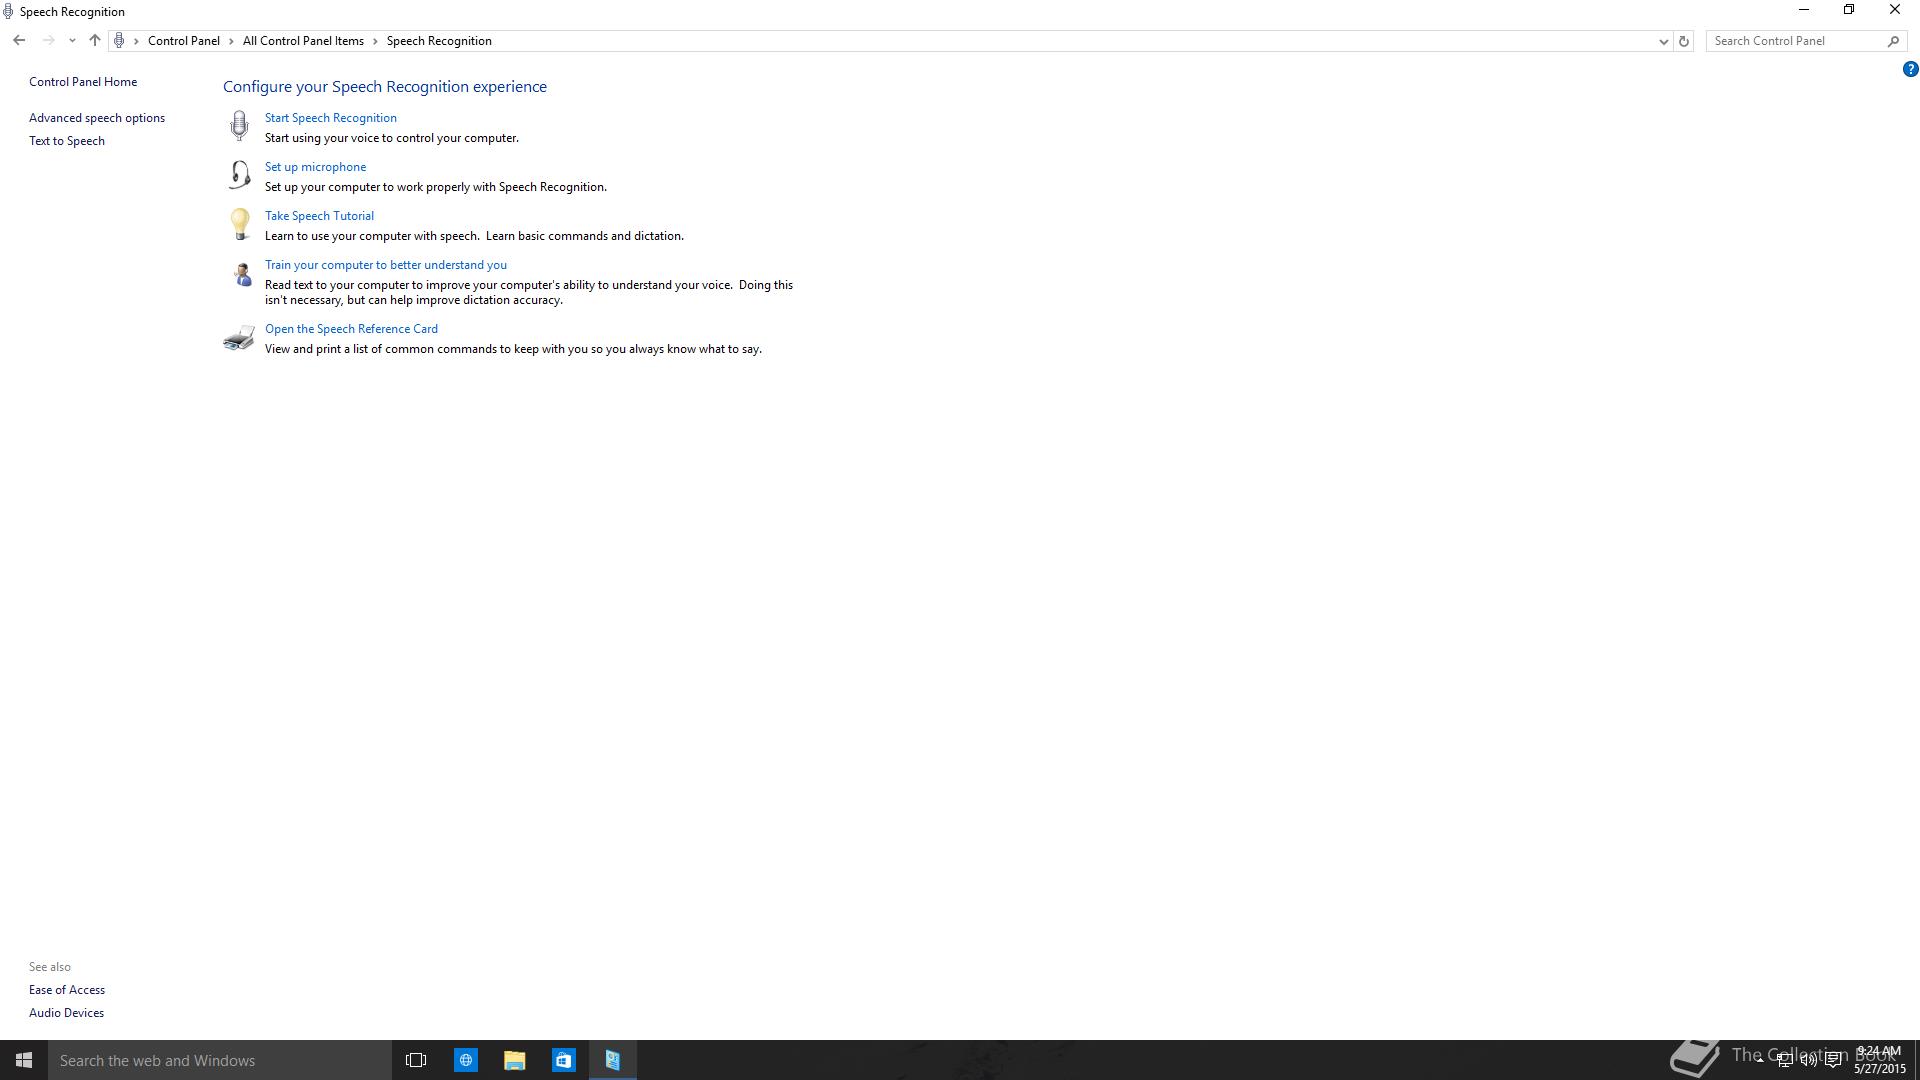
Task: Navigate to All Control Panel Items breadcrumb
Action: coord(303,41)
